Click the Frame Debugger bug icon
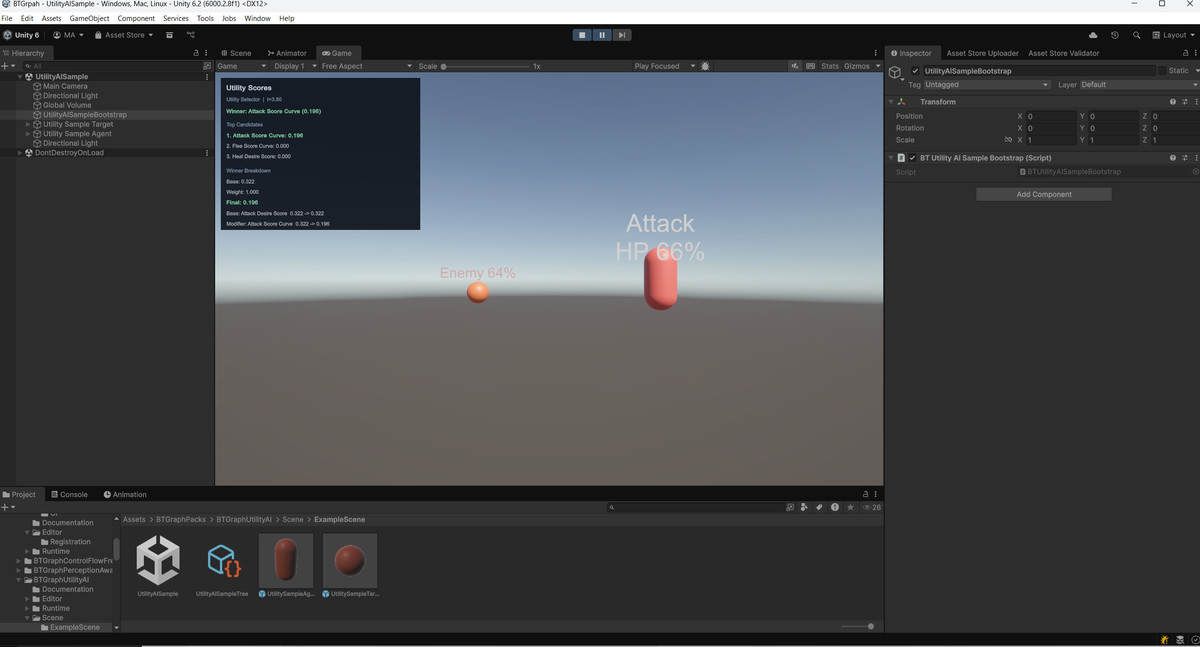This screenshot has width=1200, height=647. pyautogui.click(x=706, y=66)
